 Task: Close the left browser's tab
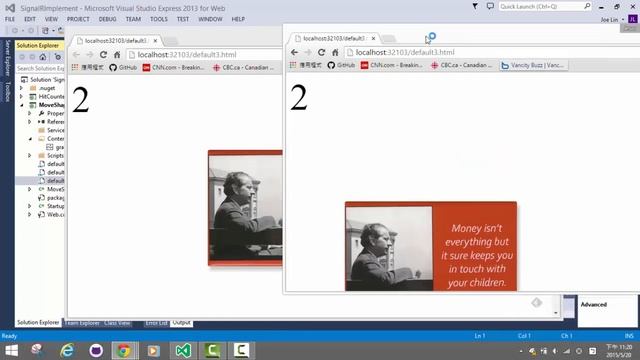point(155,41)
